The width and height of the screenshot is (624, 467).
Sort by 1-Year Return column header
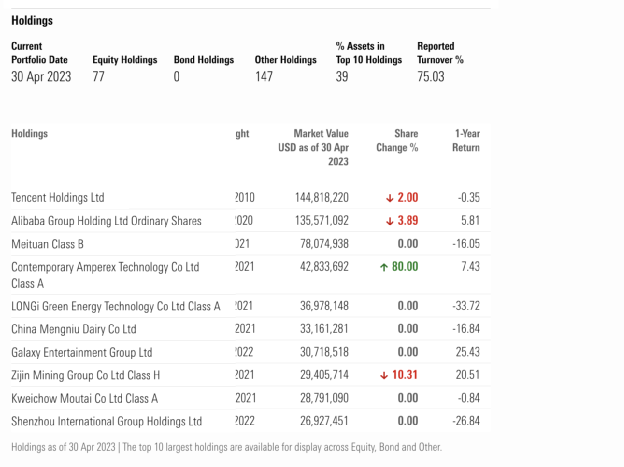point(466,141)
